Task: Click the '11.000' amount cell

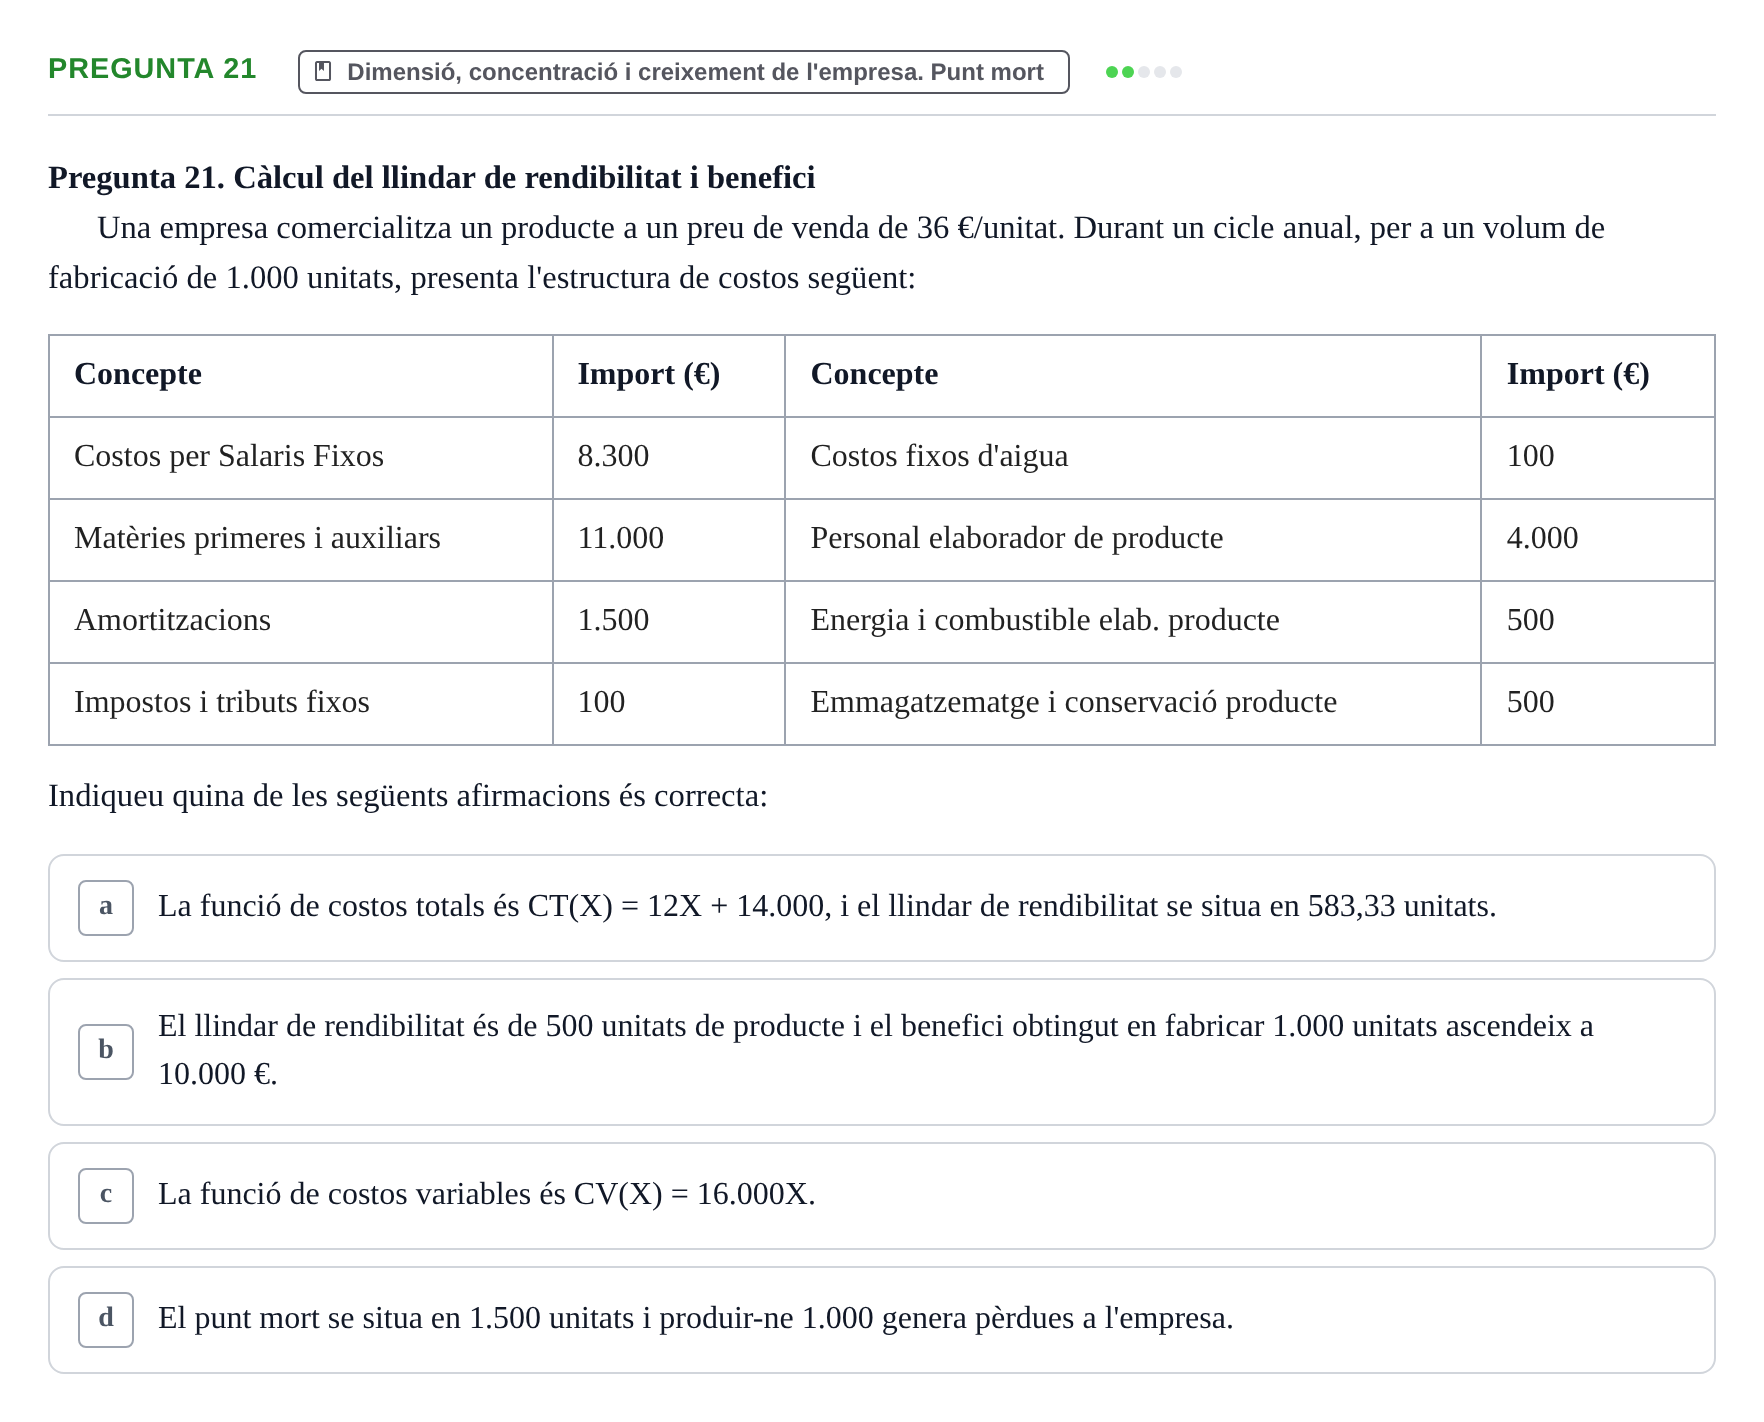Action: coord(669,540)
